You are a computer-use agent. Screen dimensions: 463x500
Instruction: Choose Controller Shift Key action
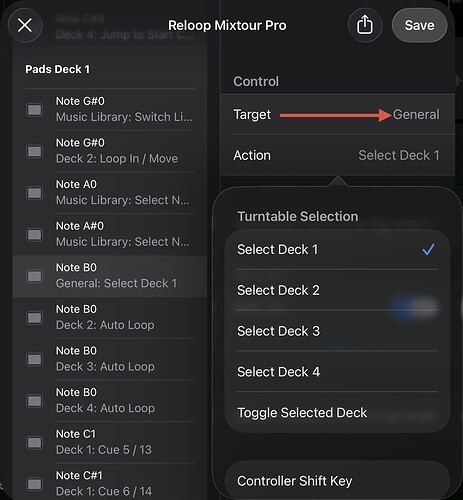337,481
